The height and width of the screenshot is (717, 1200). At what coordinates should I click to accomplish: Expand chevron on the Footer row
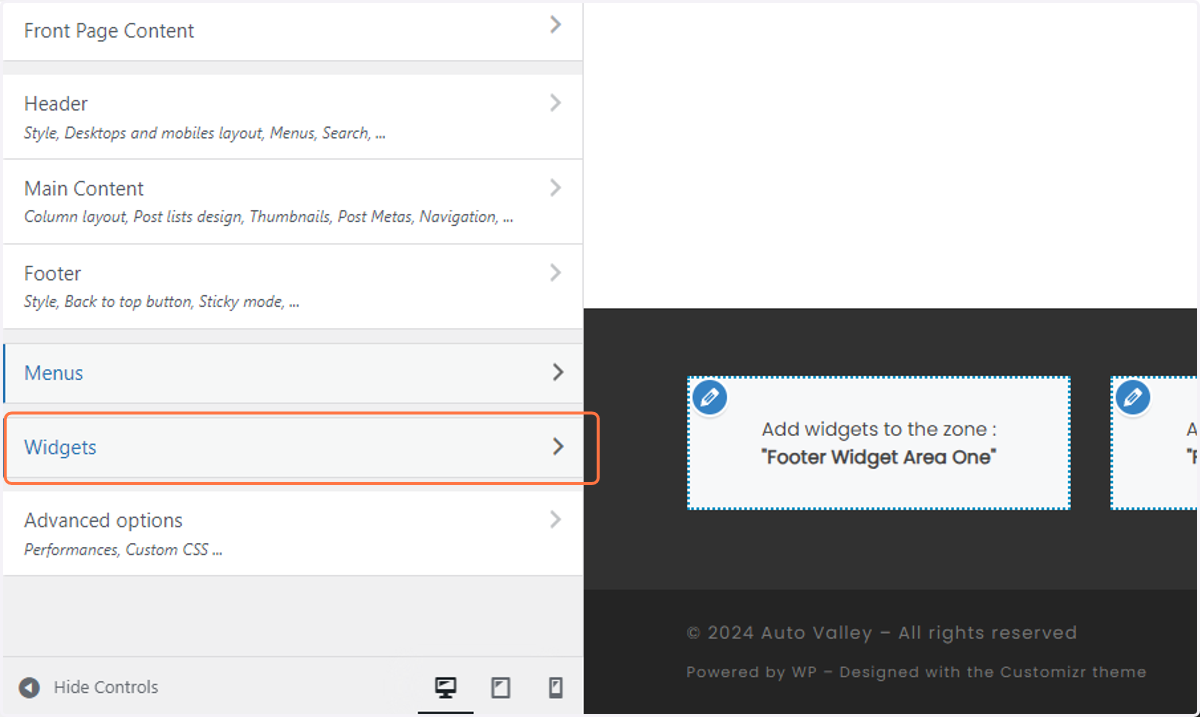coord(556,273)
